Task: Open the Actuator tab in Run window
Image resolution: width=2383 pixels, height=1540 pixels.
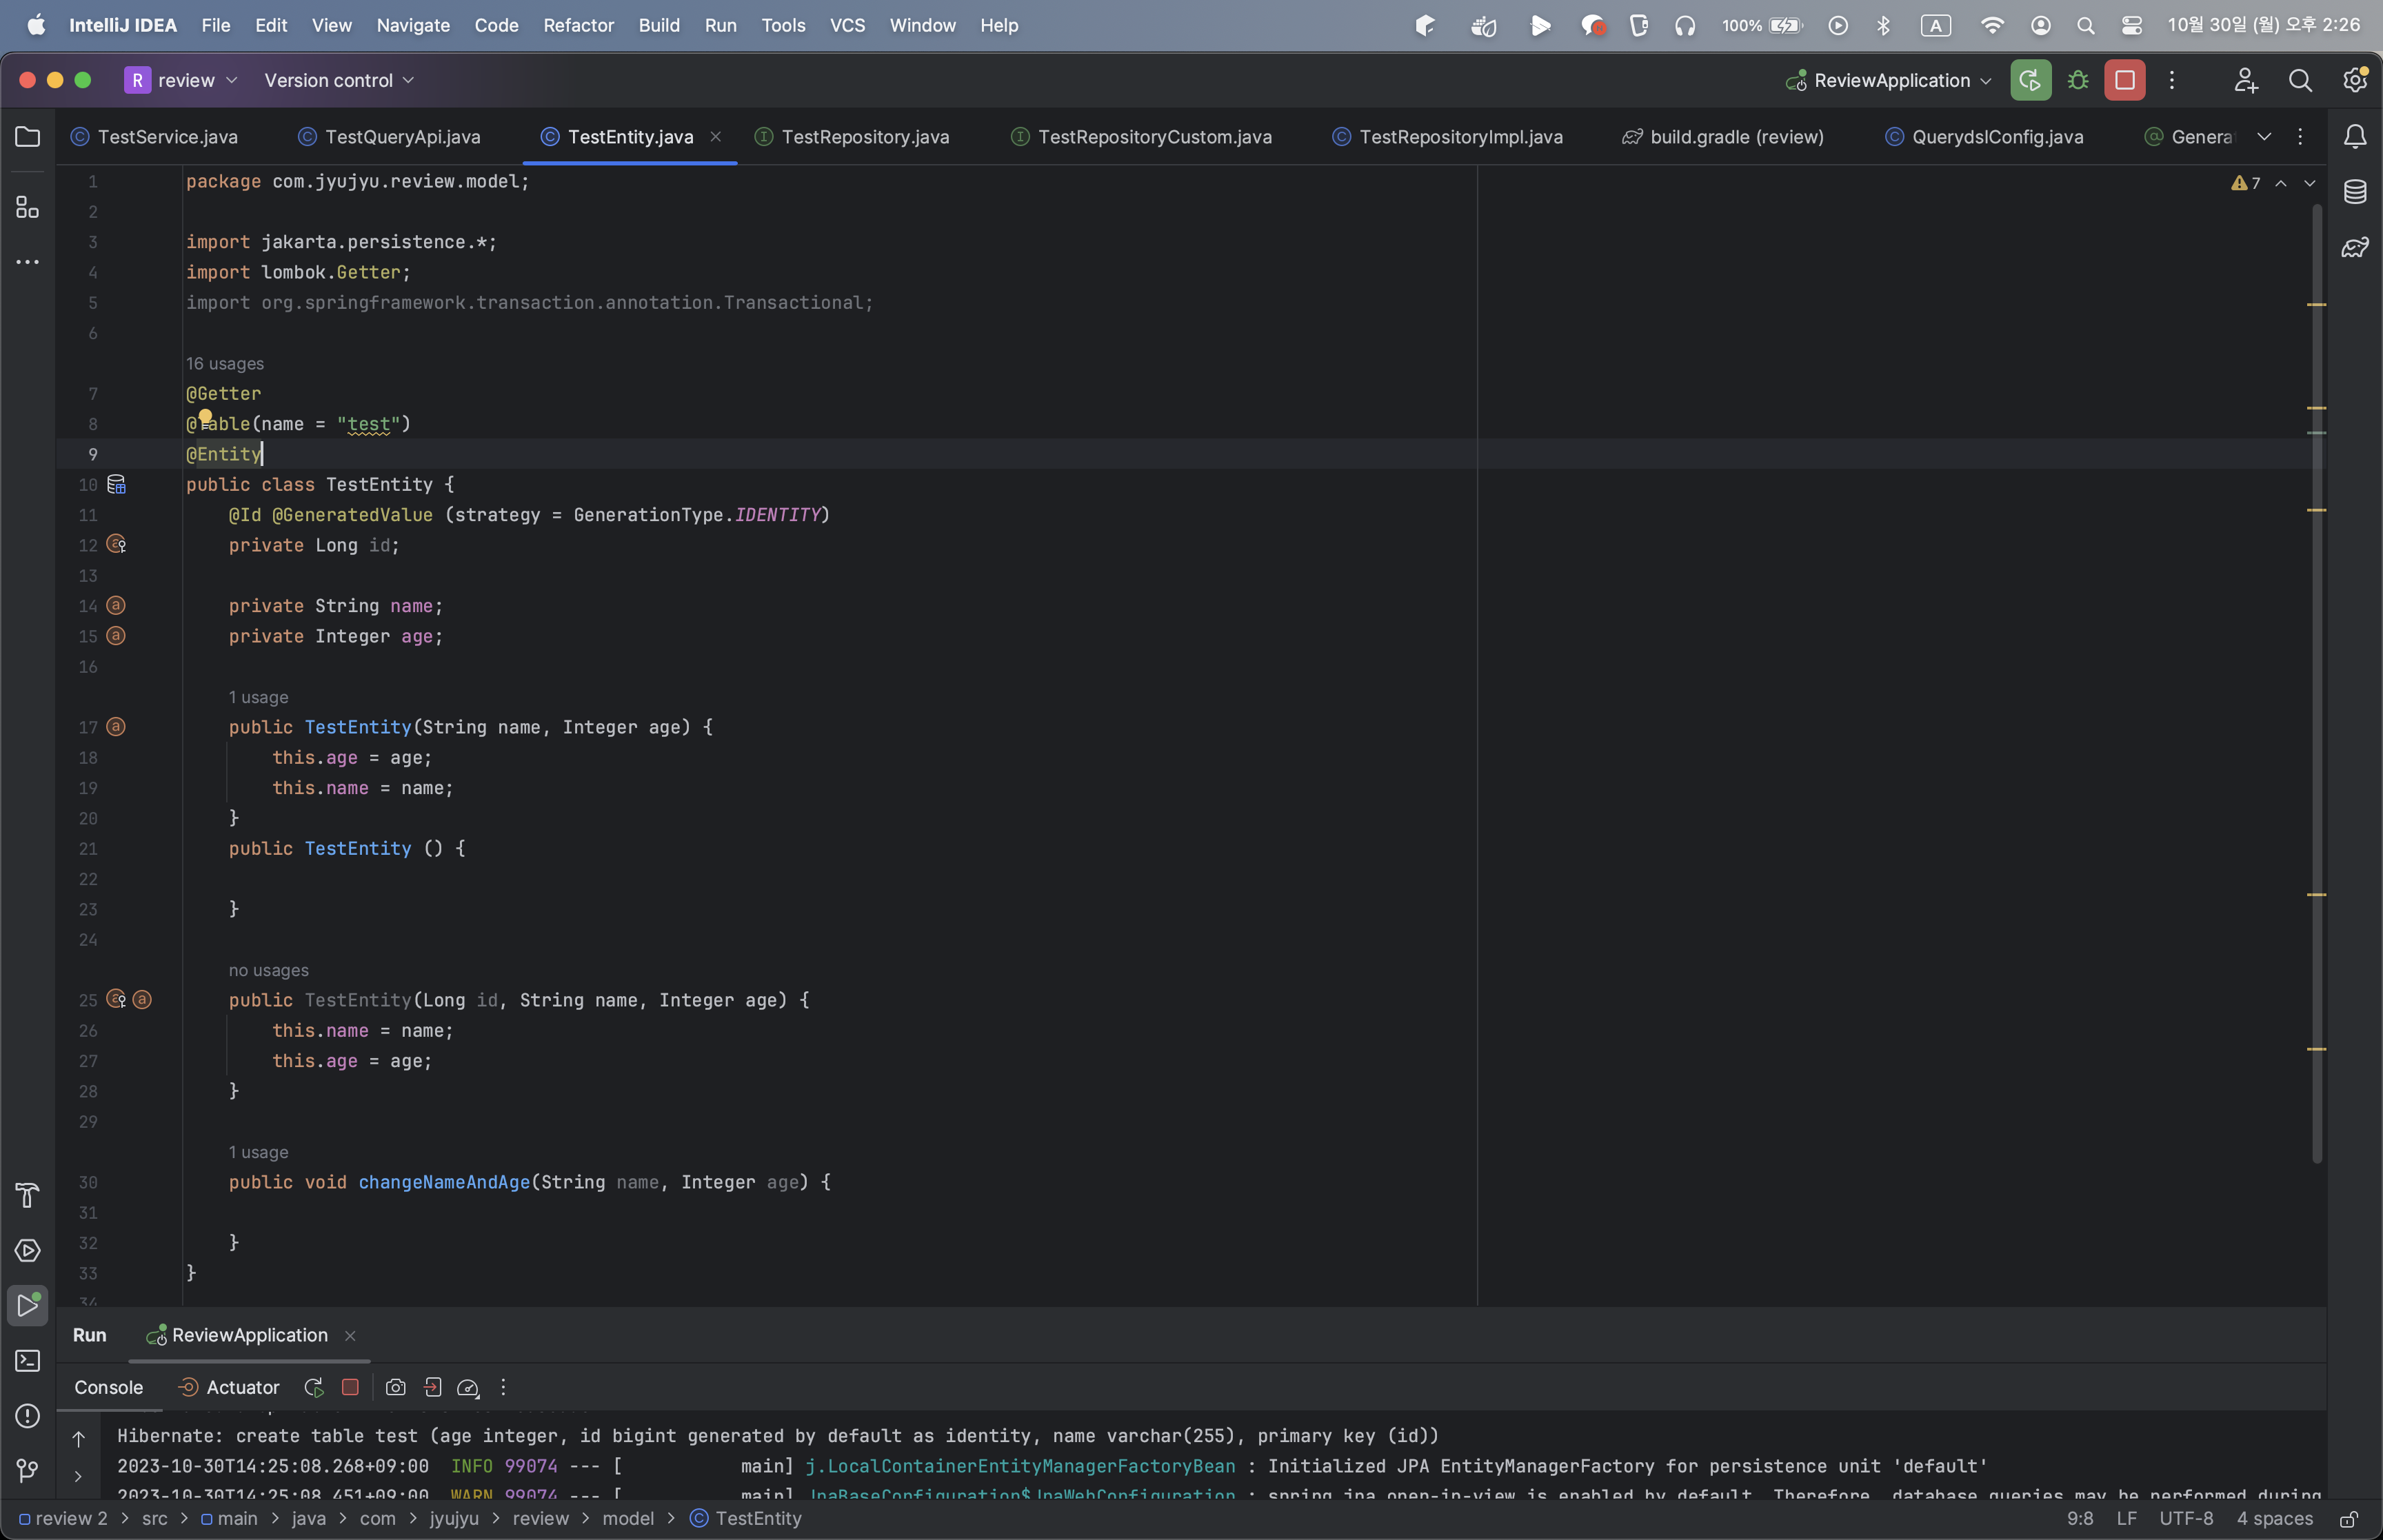Action: pyautogui.click(x=228, y=1387)
